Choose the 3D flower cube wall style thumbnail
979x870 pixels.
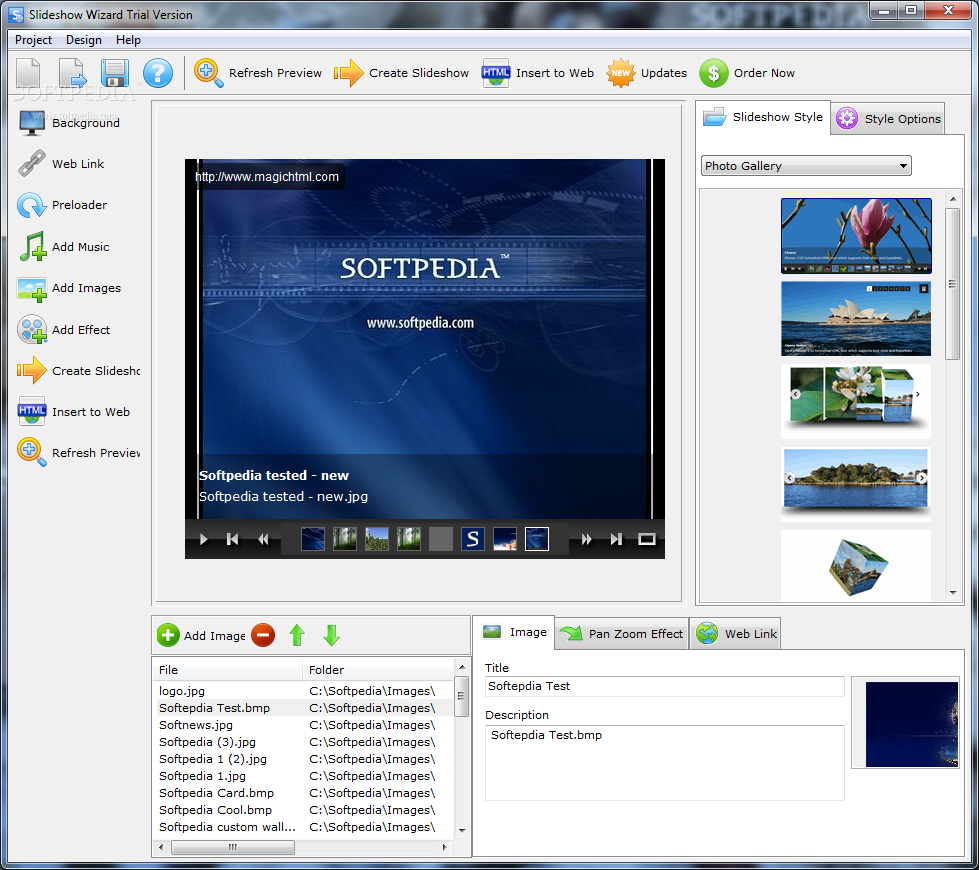click(856, 401)
